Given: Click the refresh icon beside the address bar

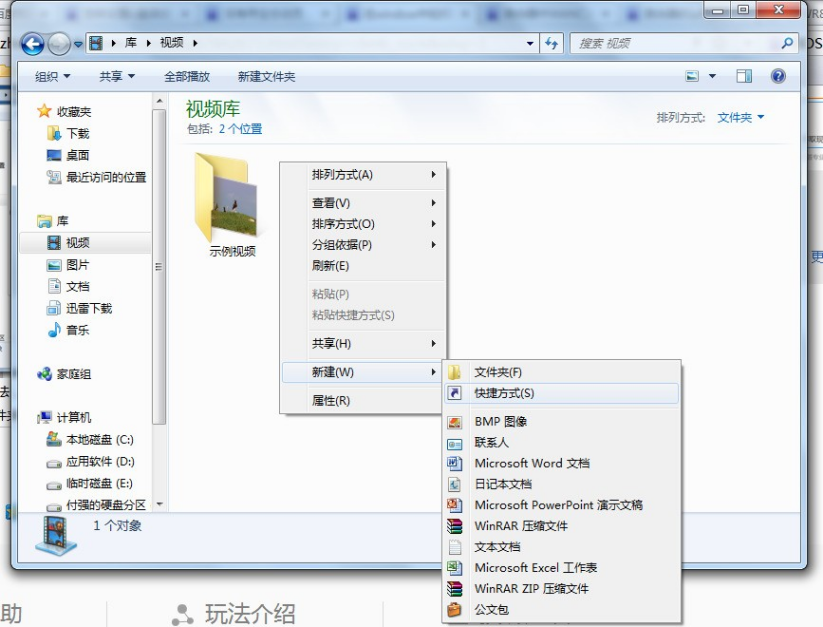Looking at the screenshot, I should [552, 43].
